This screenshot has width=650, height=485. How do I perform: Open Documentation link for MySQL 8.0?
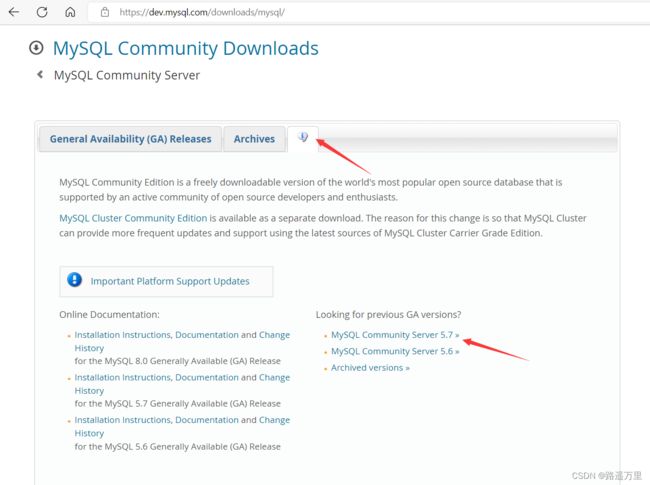(207, 335)
